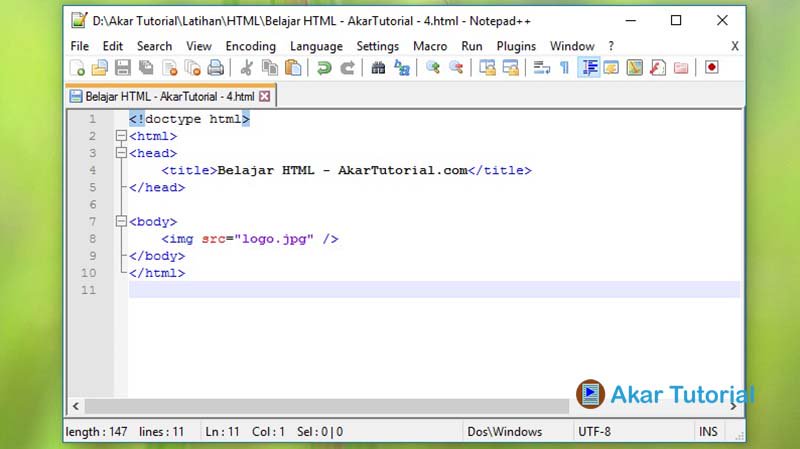Open the Replace dialog icon
The height and width of the screenshot is (449, 800).
coord(402,68)
